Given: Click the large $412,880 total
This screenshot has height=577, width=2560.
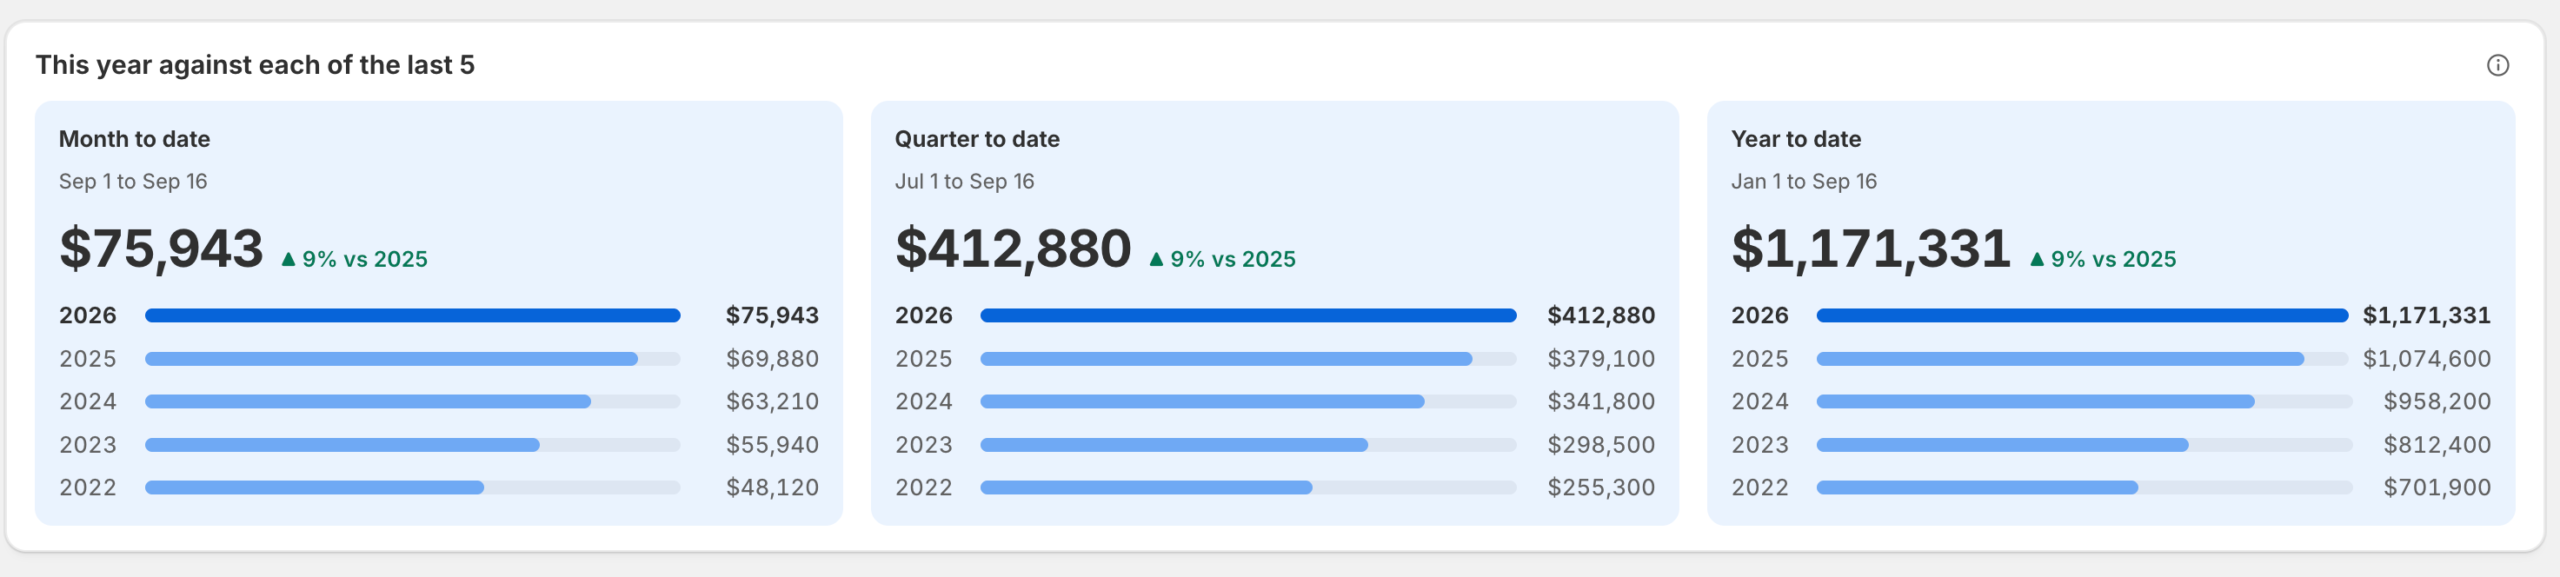Looking at the screenshot, I should [1013, 248].
